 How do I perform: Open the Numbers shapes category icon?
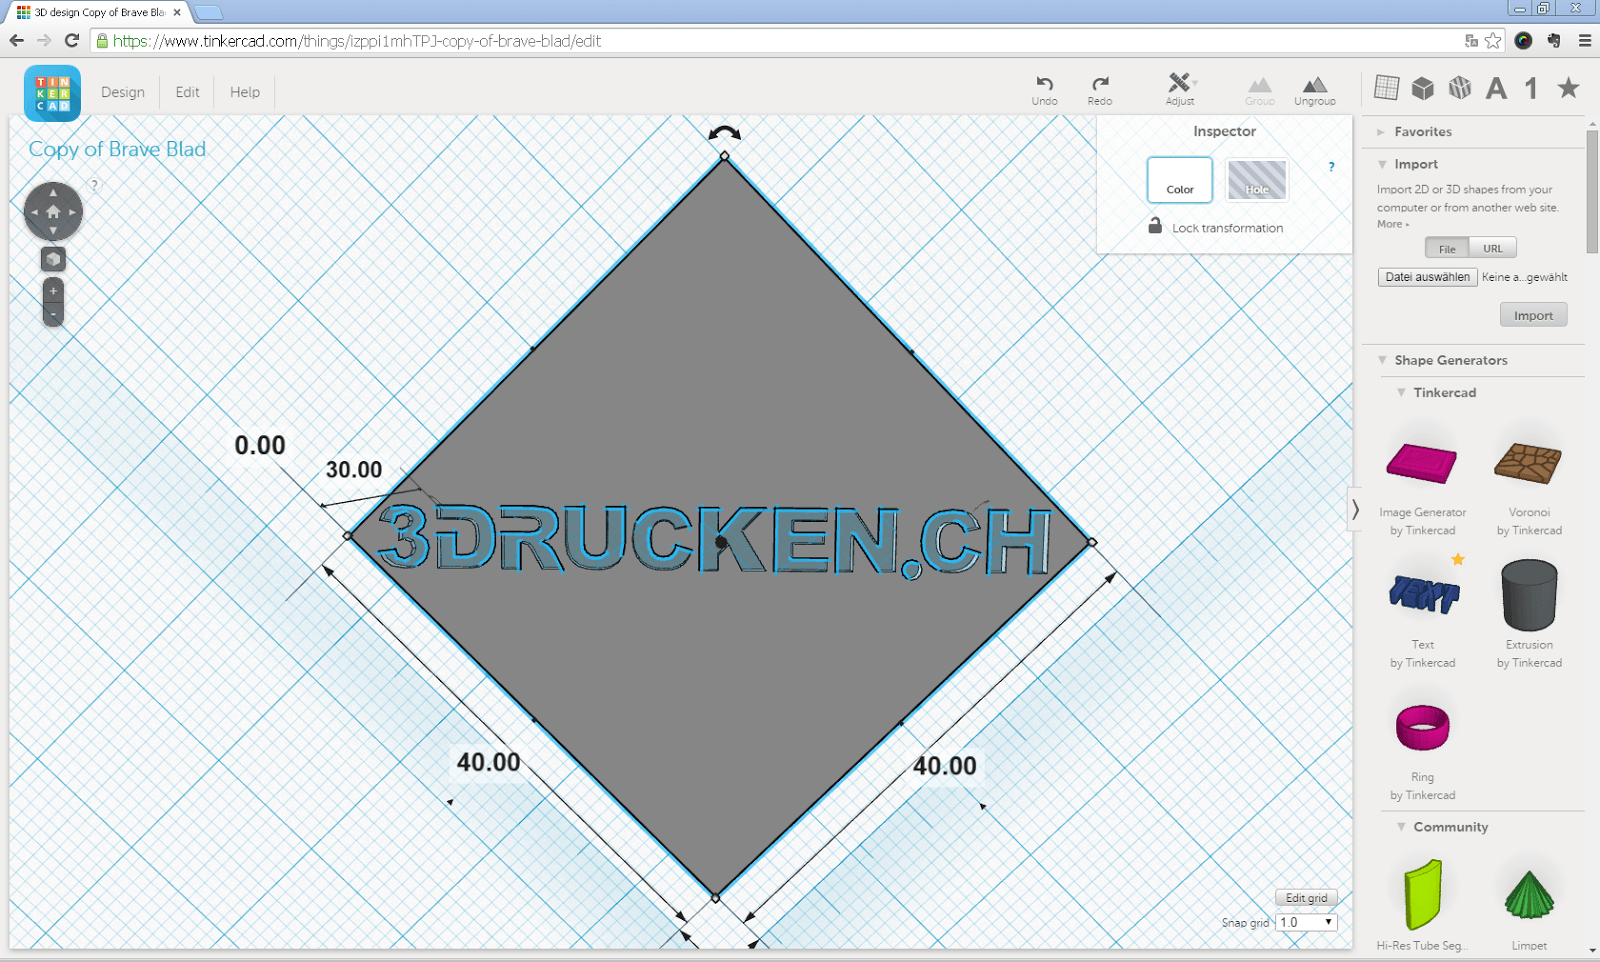[x=1530, y=88]
